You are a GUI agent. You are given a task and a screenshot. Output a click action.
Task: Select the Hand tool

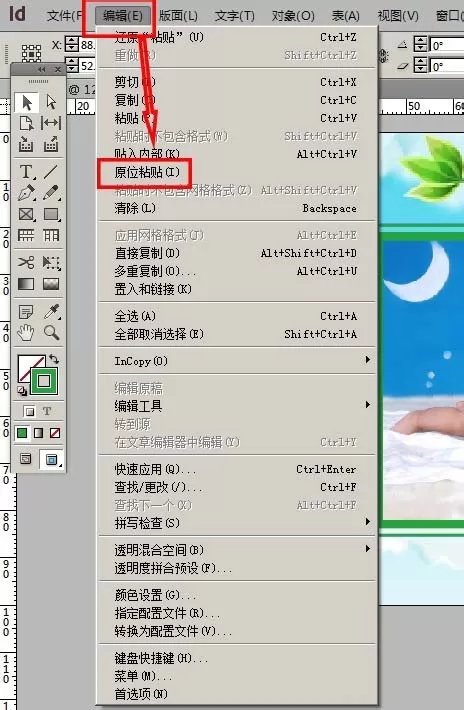(x=26, y=333)
